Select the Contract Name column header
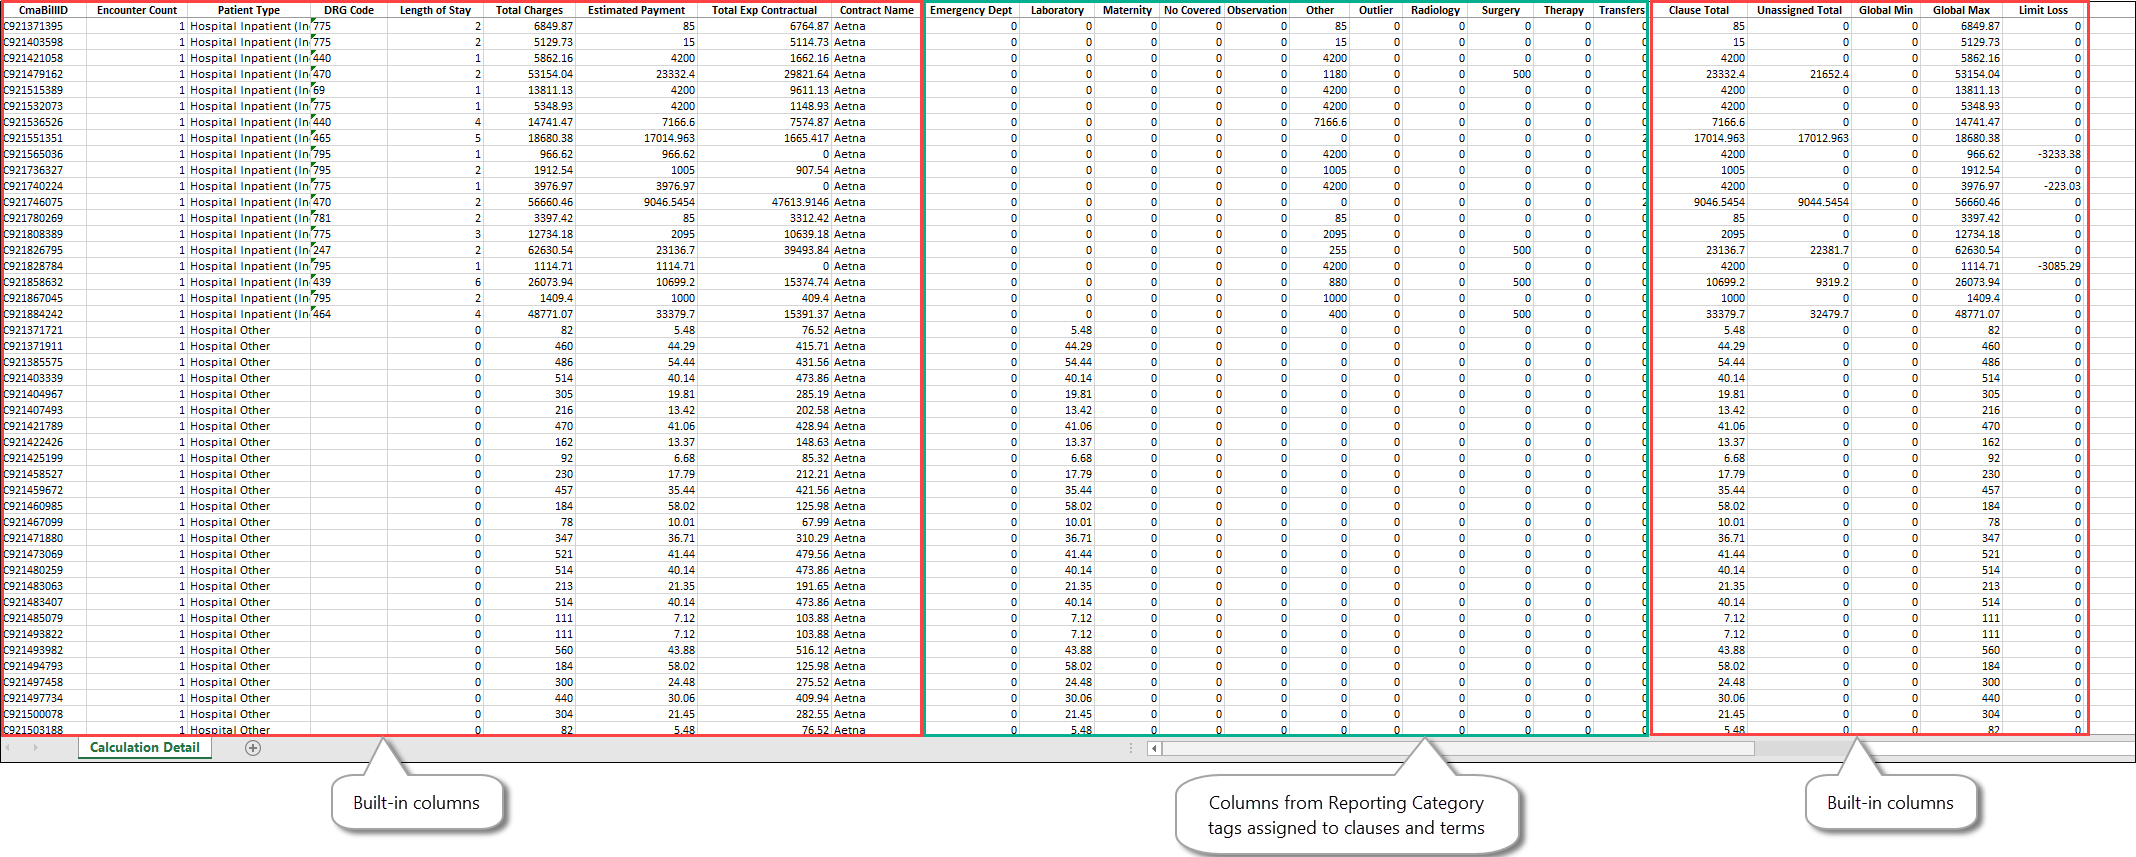The height and width of the screenshot is (857, 2136). (876, 10)
